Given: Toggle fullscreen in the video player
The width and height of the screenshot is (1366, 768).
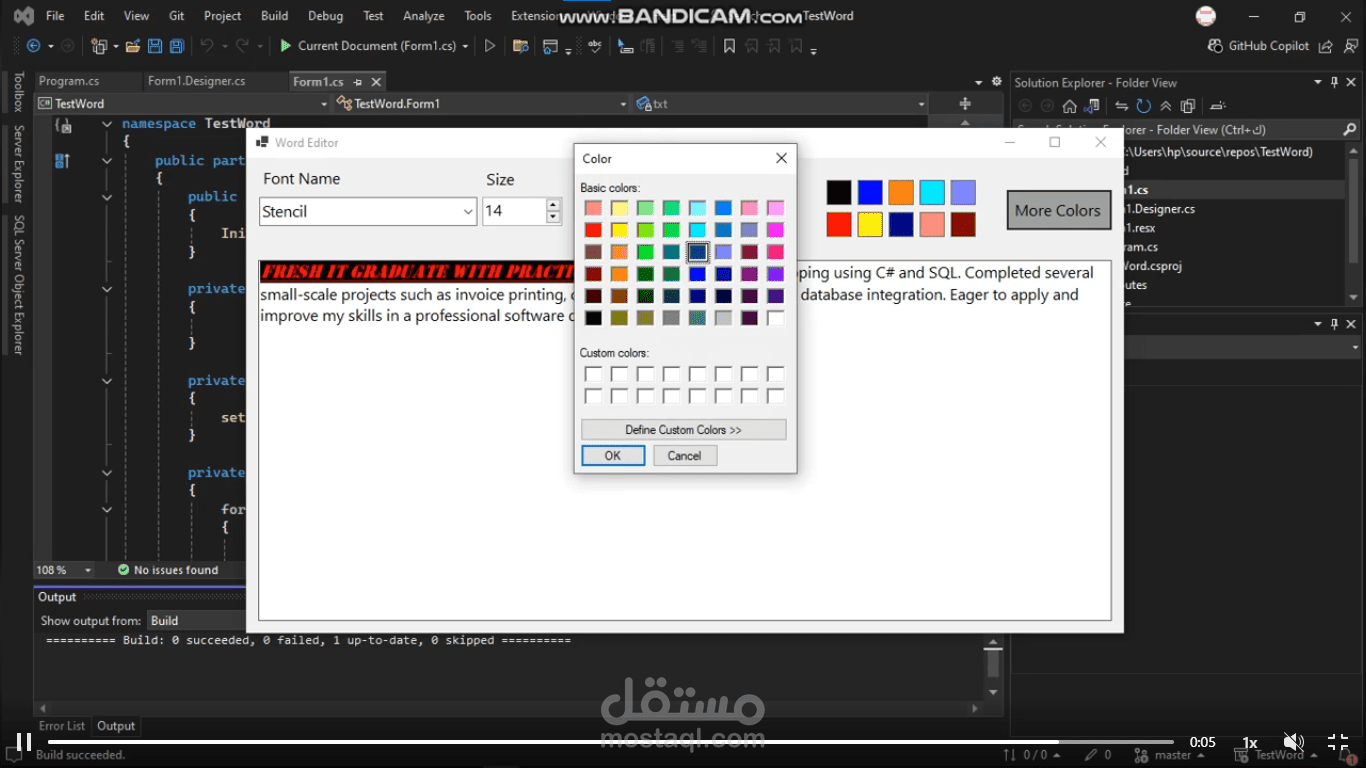Looking at the screenshot, I should click(x=1338, y=742).
